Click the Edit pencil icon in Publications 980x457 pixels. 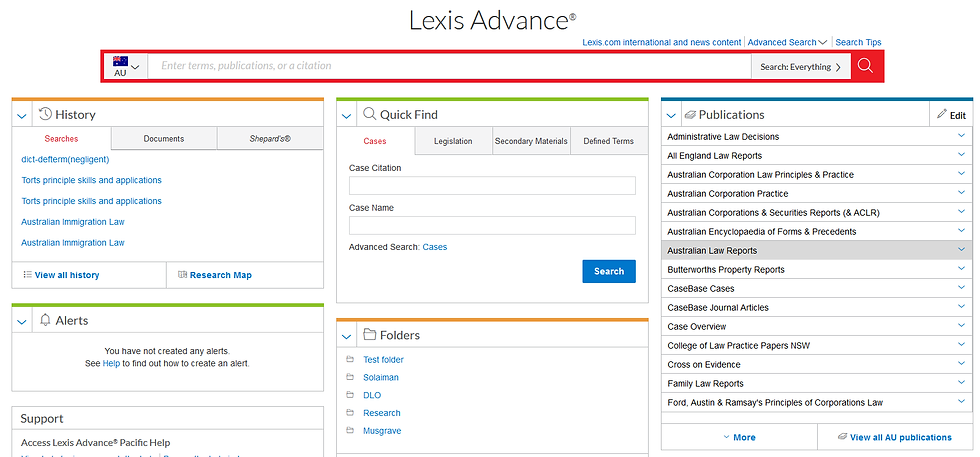[942, 114]
